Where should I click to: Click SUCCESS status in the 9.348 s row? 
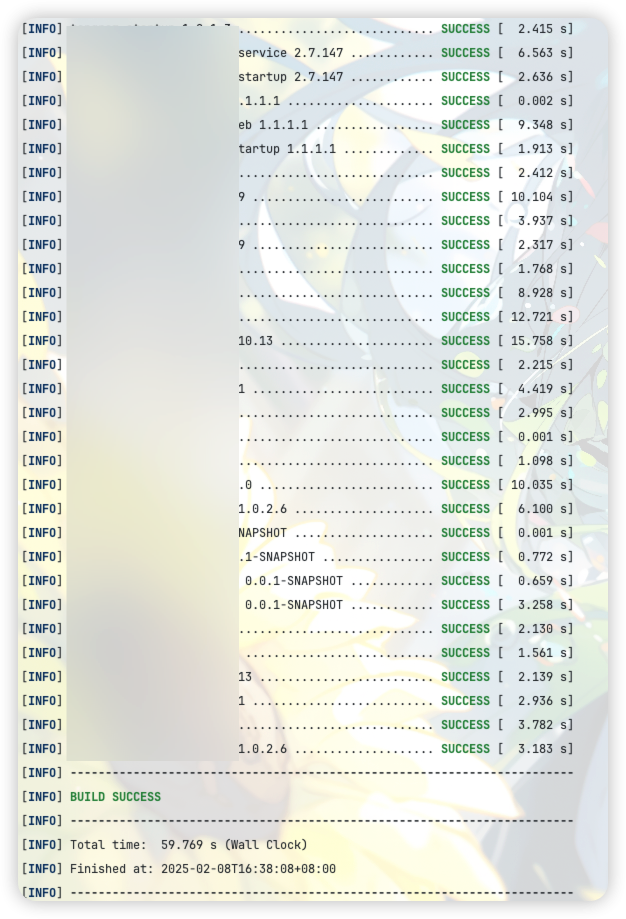pyautogui.click(x=465, y=125)
